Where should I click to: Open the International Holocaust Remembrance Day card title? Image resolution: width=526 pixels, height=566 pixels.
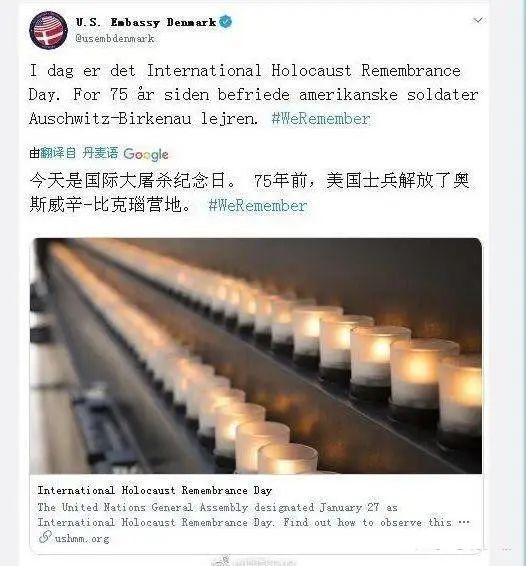point(155,490)
